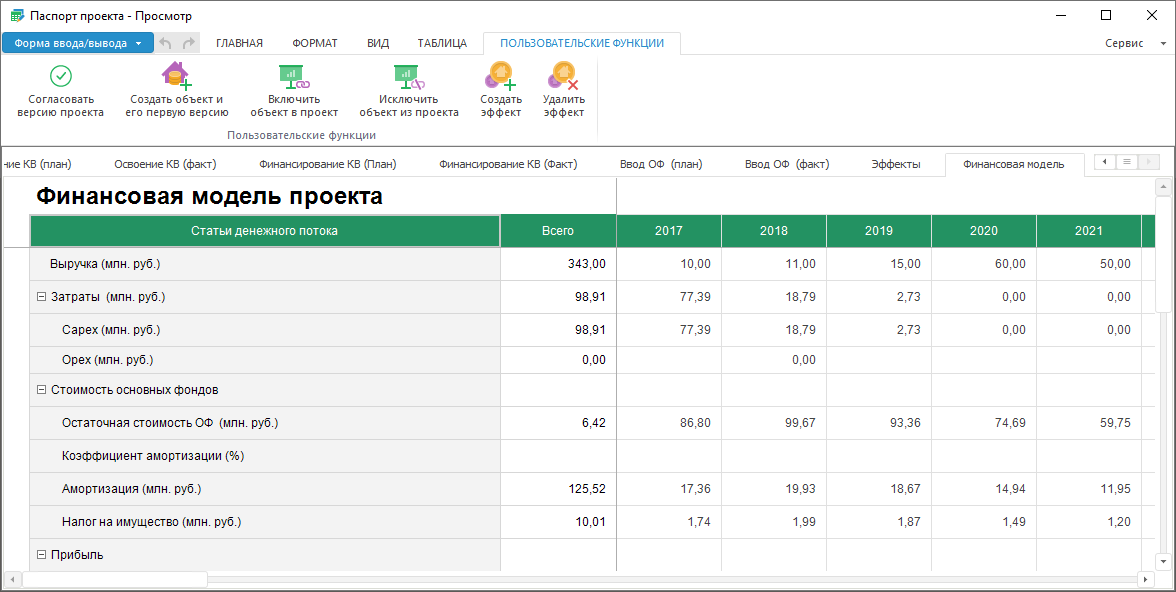This screenshot has height=592, width=1176.
Task: Click Создать объект и его первую версию
Action: (x=176, y=76)
